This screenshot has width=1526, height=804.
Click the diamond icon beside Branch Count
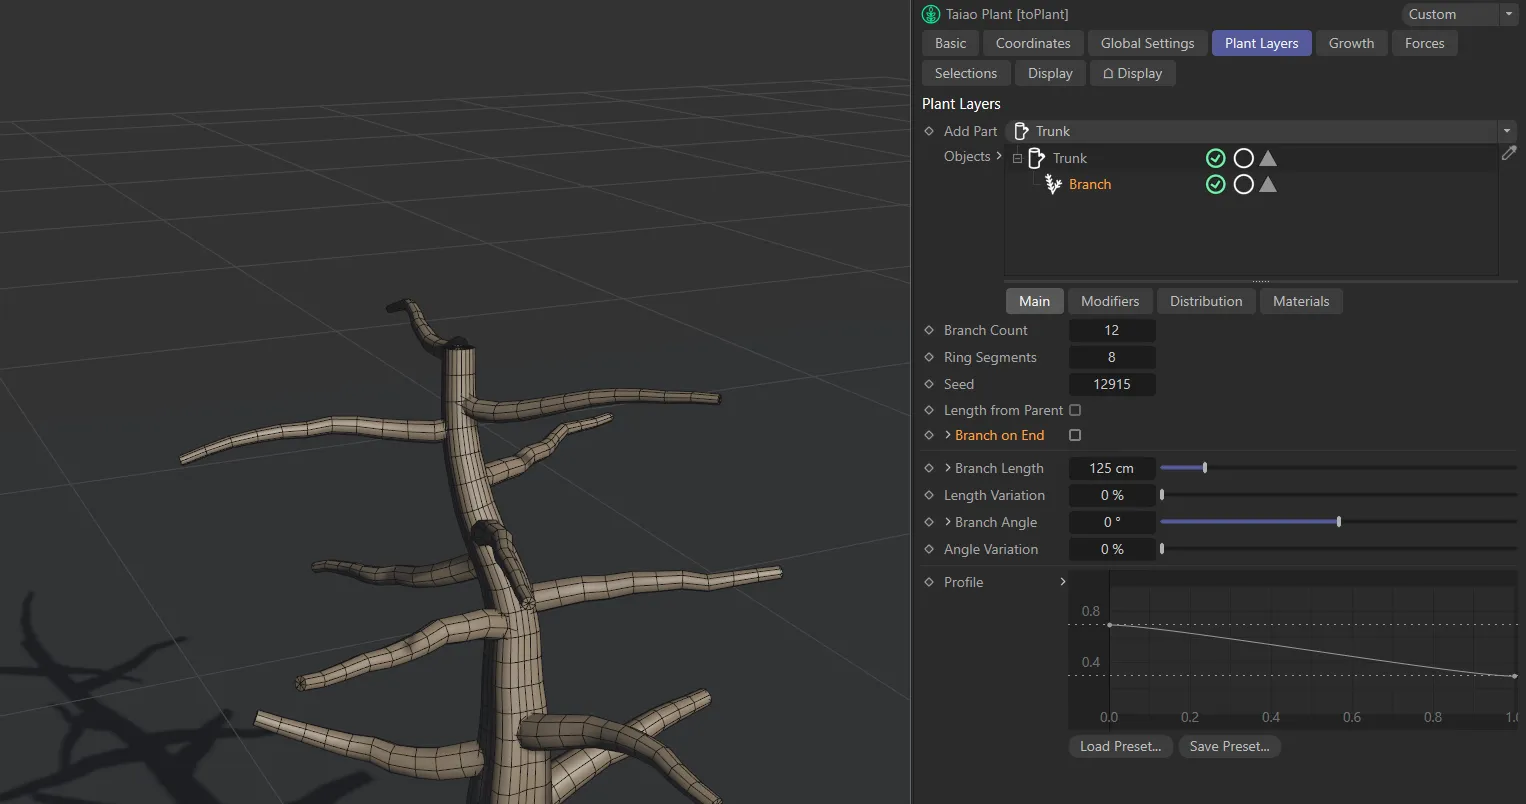[929, 330]
